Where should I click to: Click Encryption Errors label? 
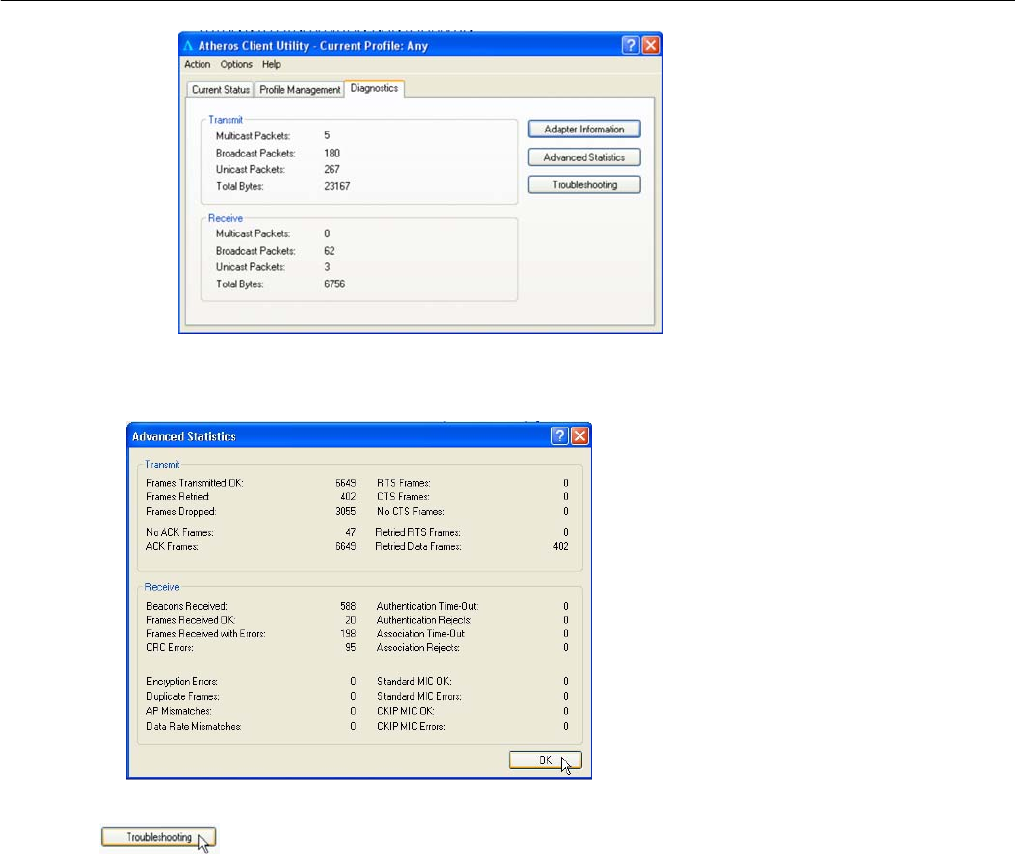[182, 681]
